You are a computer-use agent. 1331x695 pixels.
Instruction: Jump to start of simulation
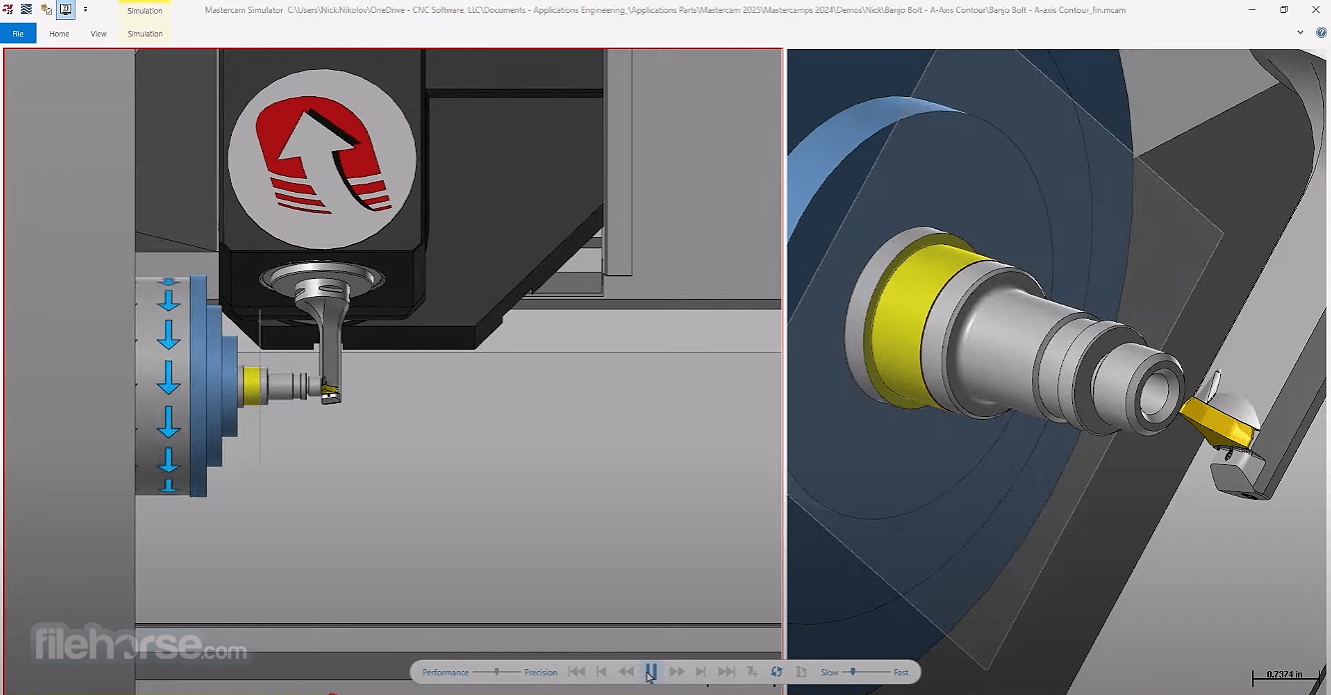click(576, 672)
